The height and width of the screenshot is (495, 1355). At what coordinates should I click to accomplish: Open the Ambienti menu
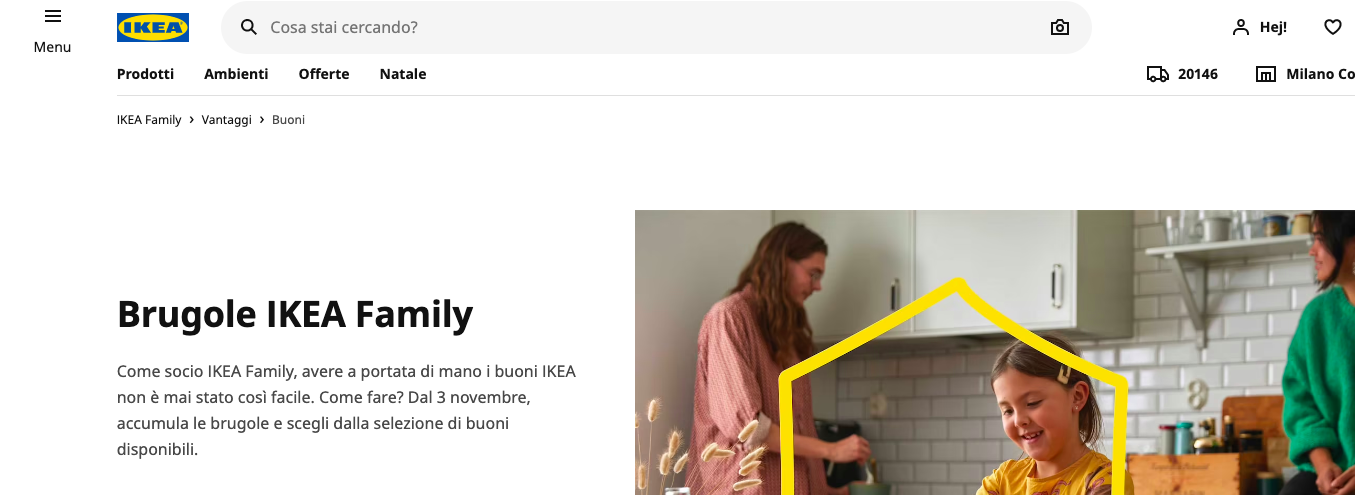click(x=236, y=74)
